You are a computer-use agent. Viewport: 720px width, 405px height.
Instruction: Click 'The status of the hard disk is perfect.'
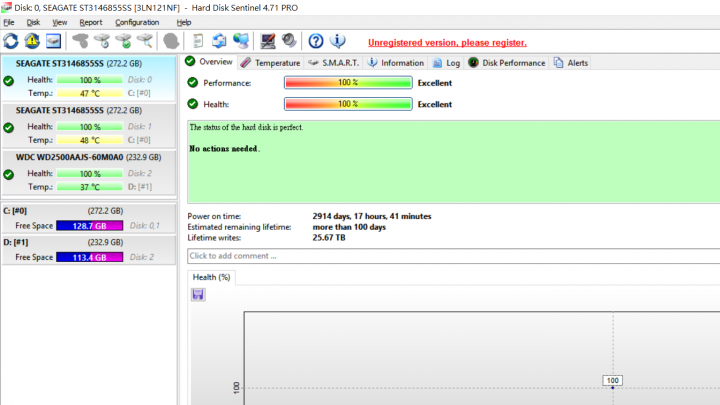tap(246, 127)
